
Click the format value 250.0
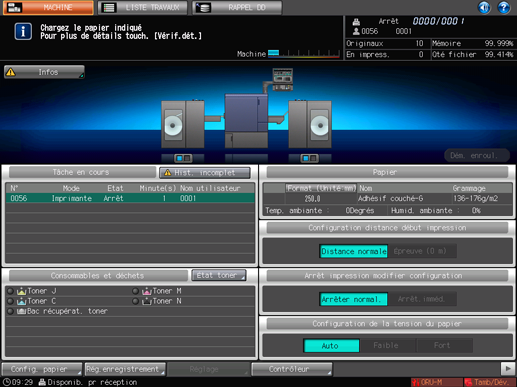click(312, 199)
